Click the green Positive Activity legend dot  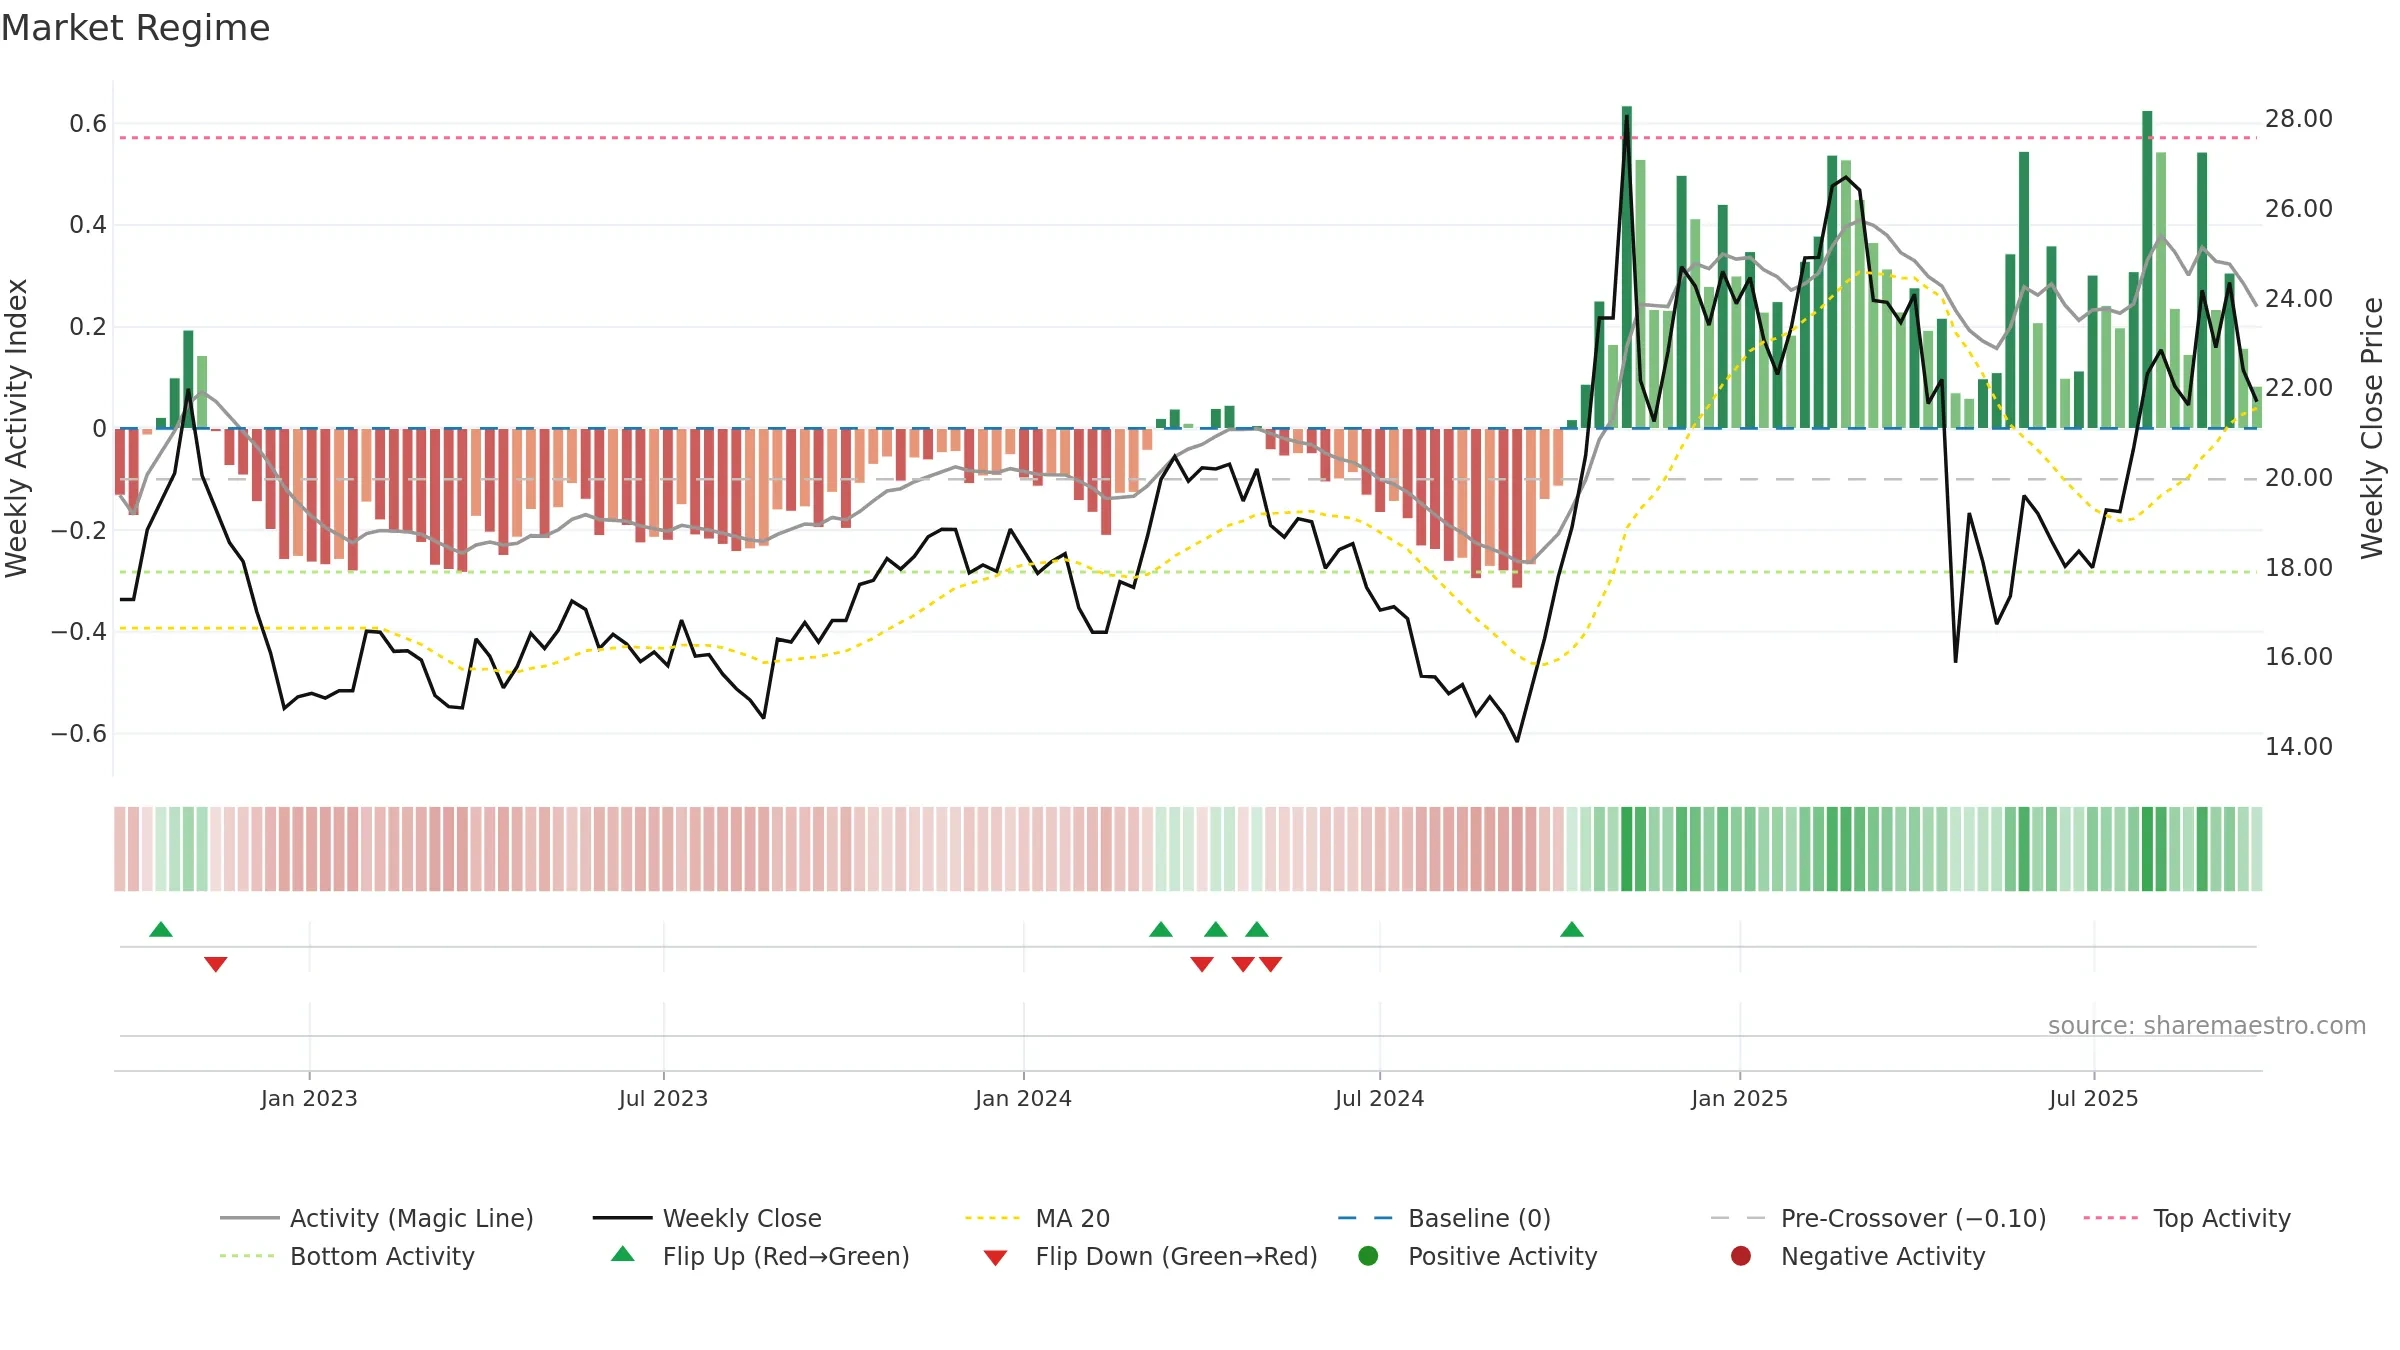point(1368,1256)
